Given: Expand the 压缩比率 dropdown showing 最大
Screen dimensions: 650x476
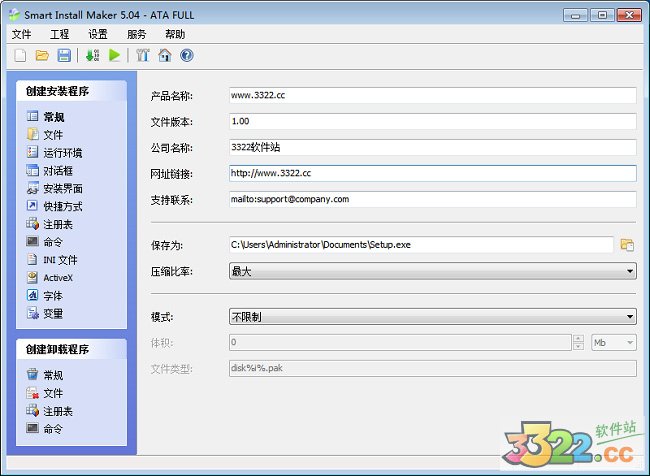Looking at the screenshot, I should 433,271.
